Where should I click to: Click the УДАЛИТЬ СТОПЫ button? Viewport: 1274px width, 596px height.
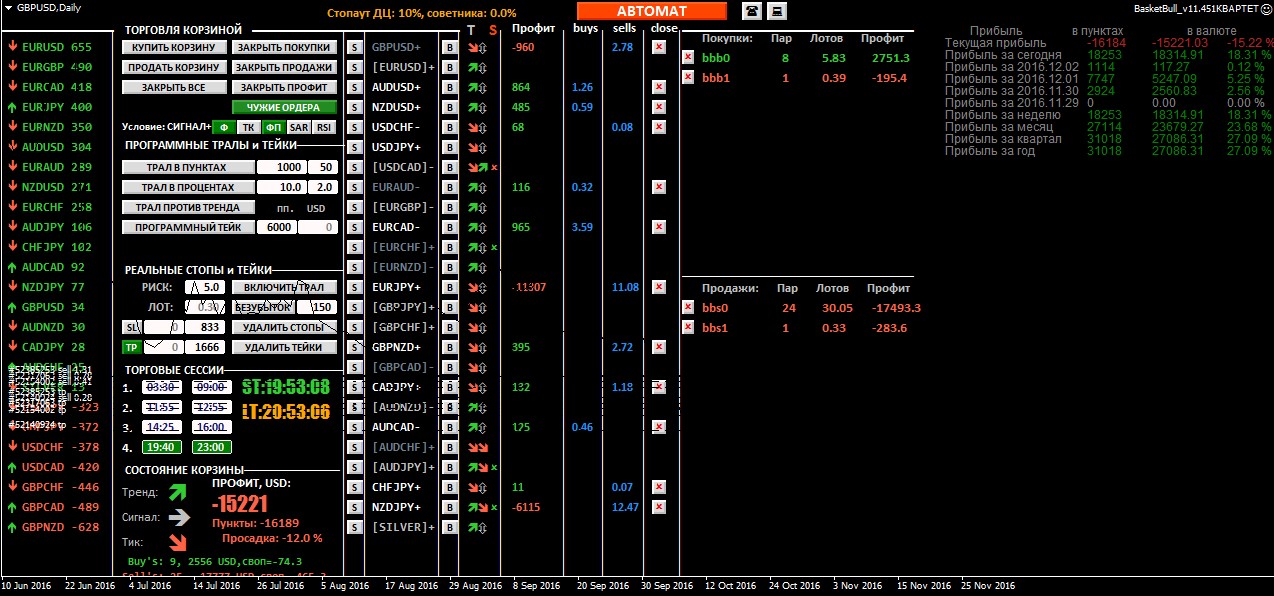pyautogui.click(x=284, y=327)
